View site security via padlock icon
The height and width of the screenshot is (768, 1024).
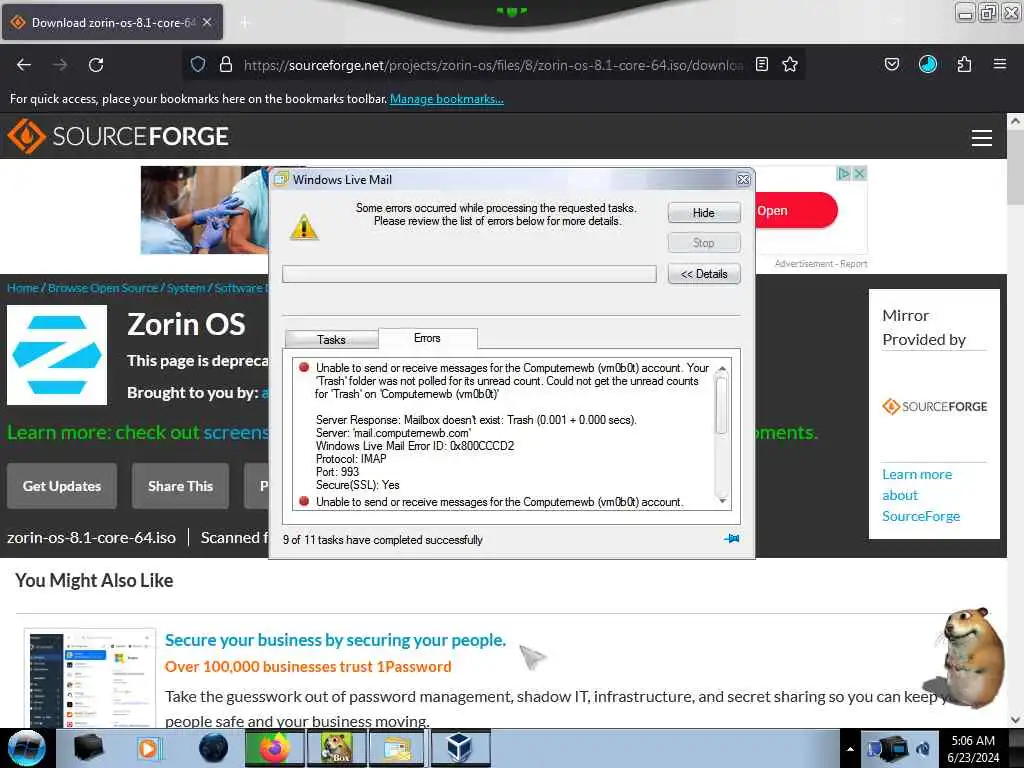226,64
